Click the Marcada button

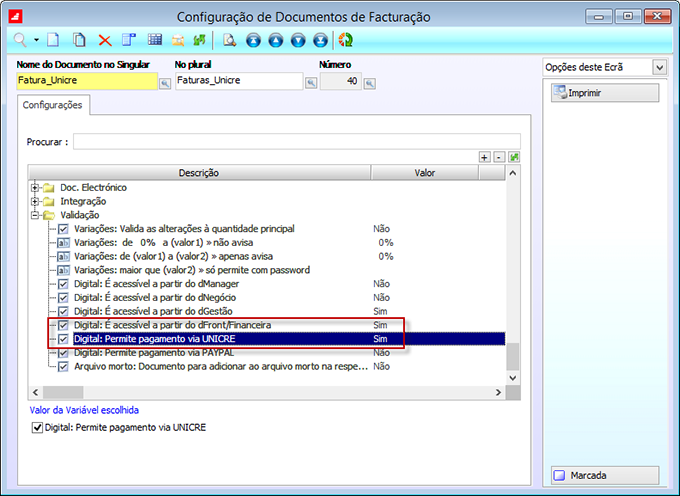[605, 475]
